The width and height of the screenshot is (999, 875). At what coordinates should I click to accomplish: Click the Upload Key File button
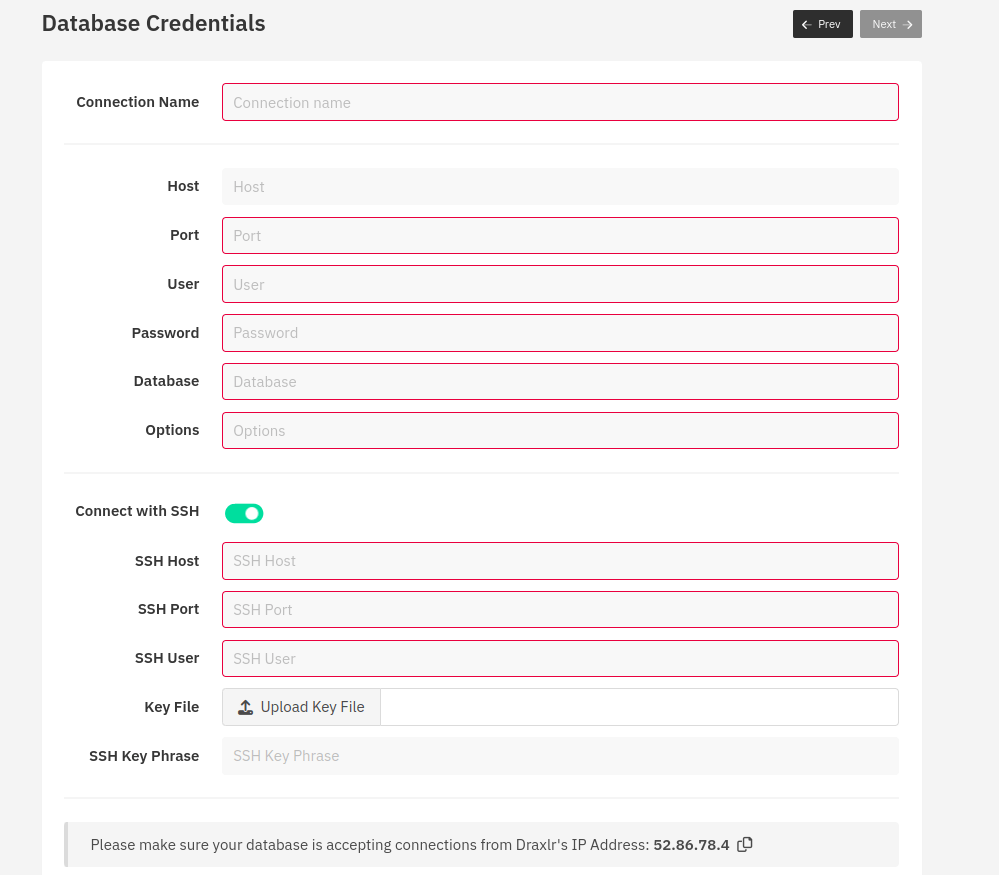(x=301, y=707)
